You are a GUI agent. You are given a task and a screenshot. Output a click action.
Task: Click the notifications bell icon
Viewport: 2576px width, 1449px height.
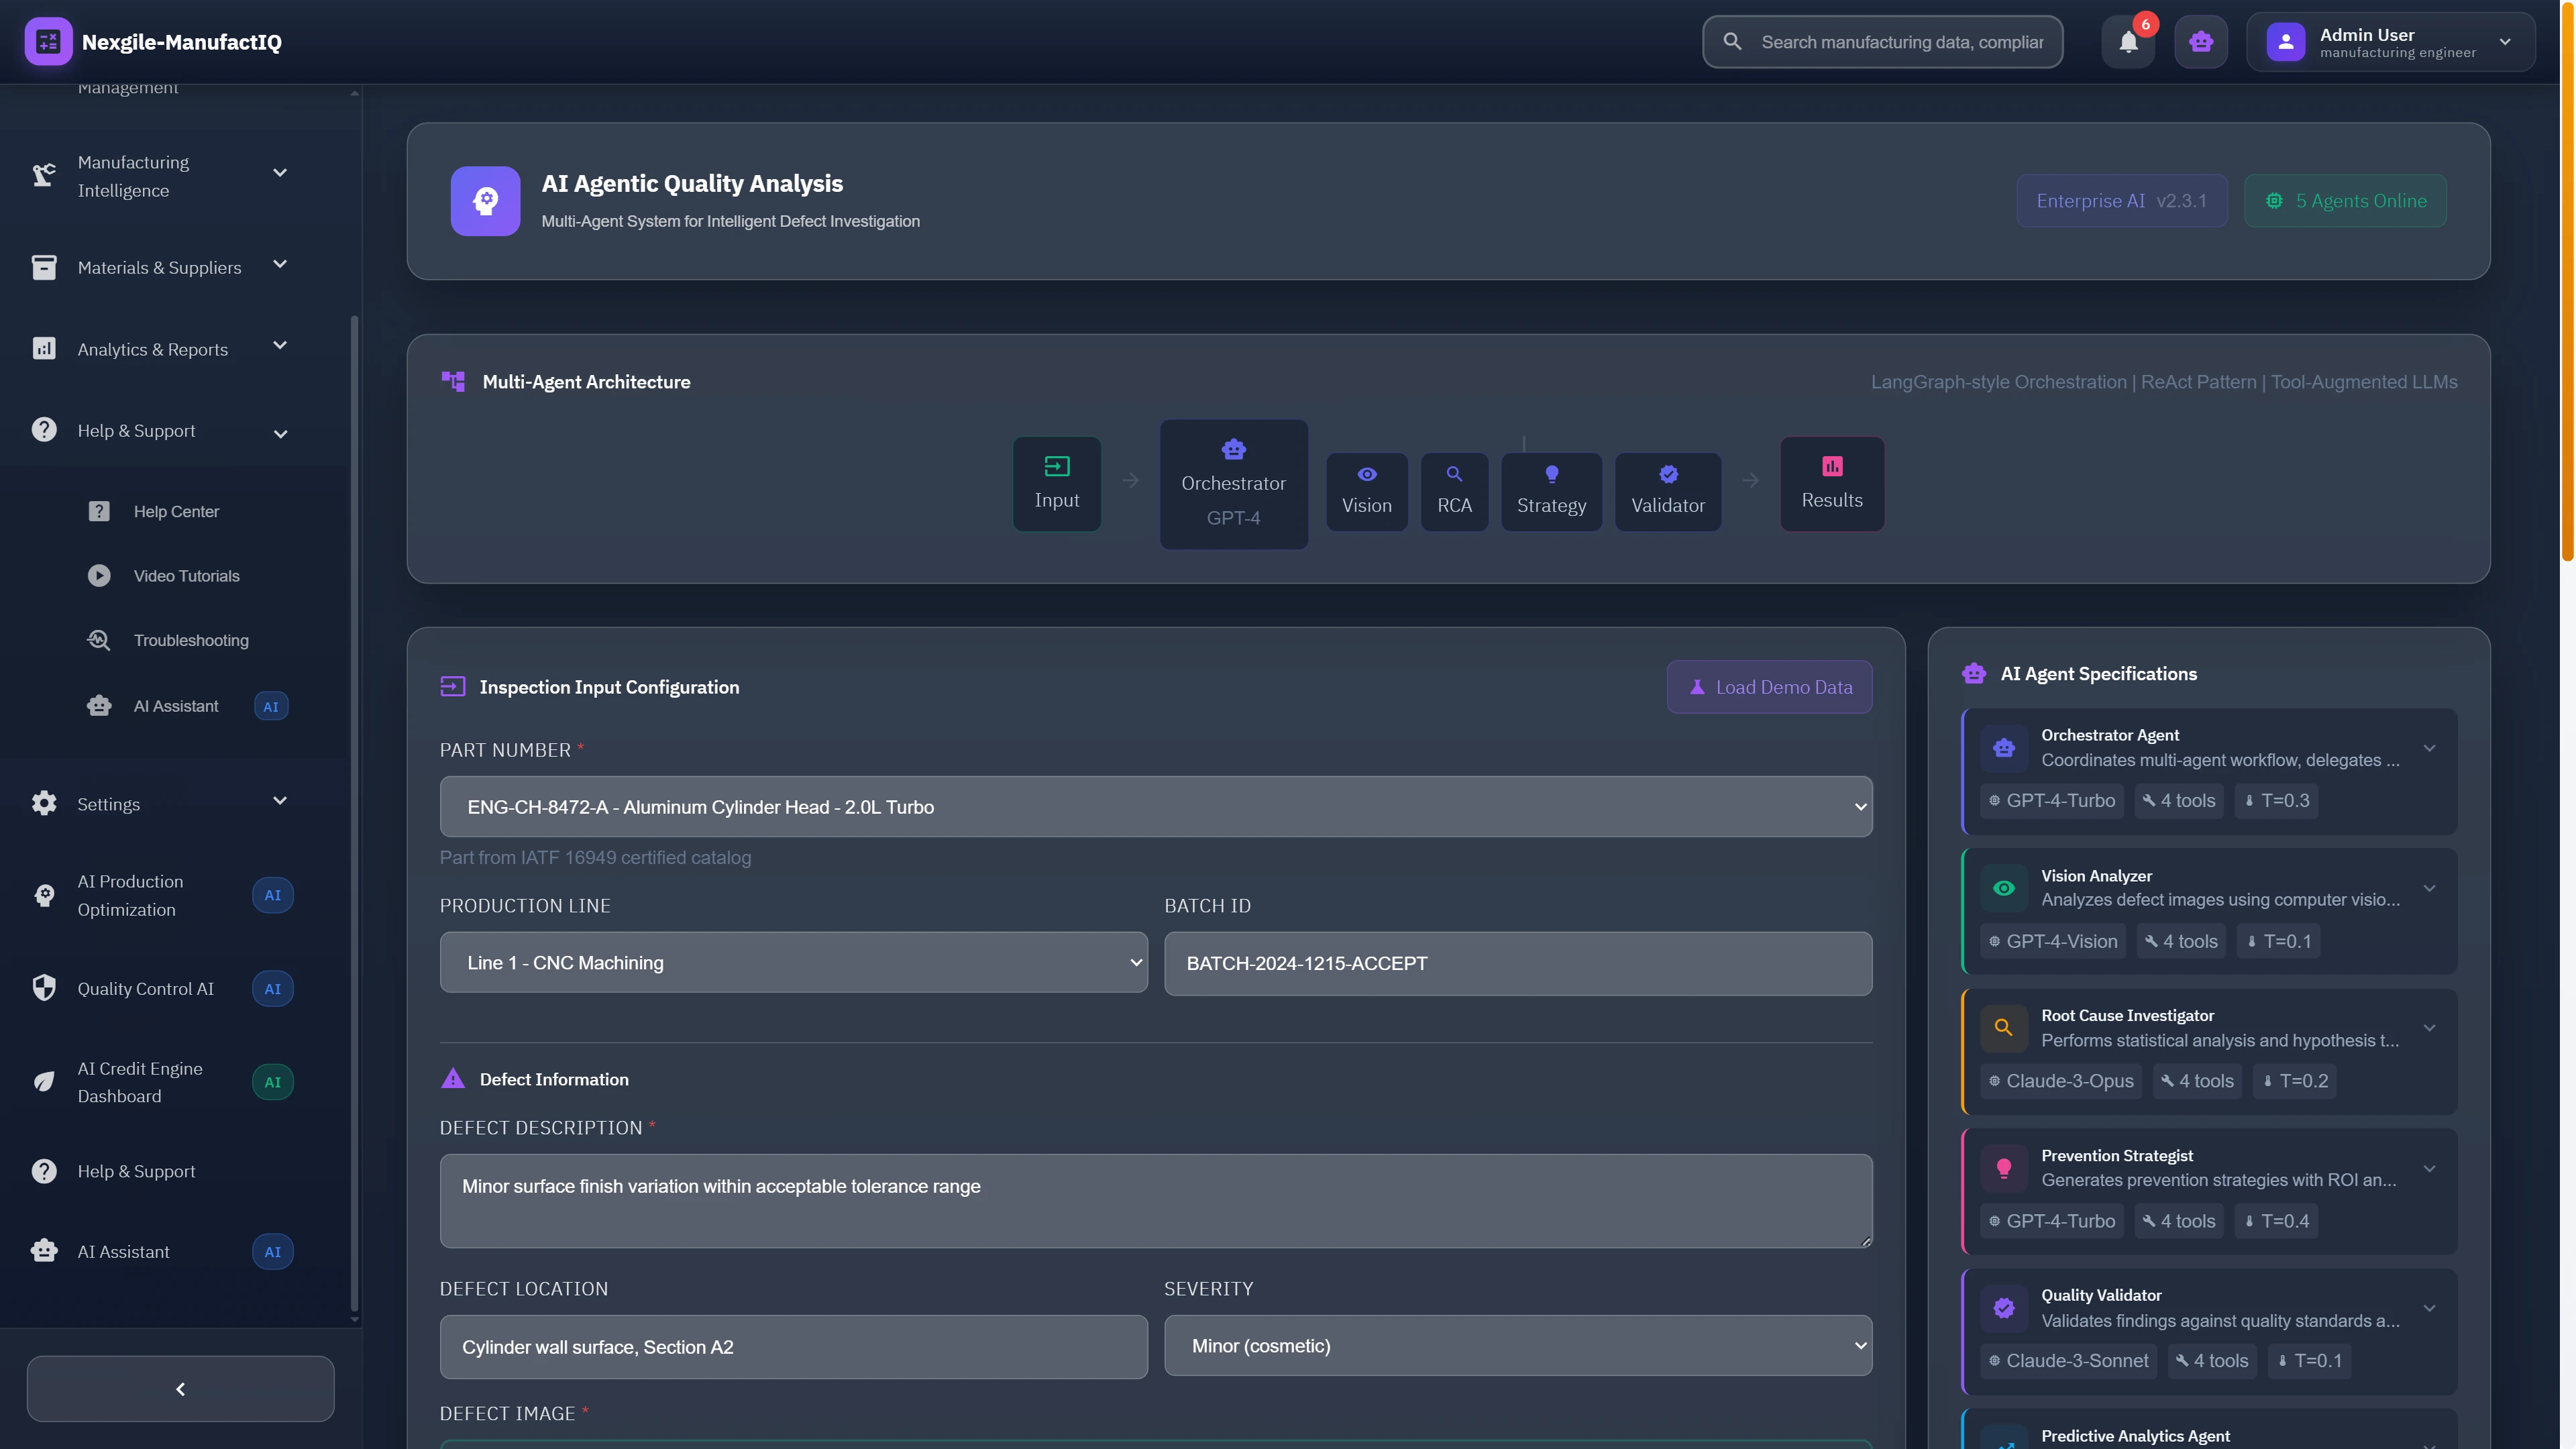[x=2128, y=42]
